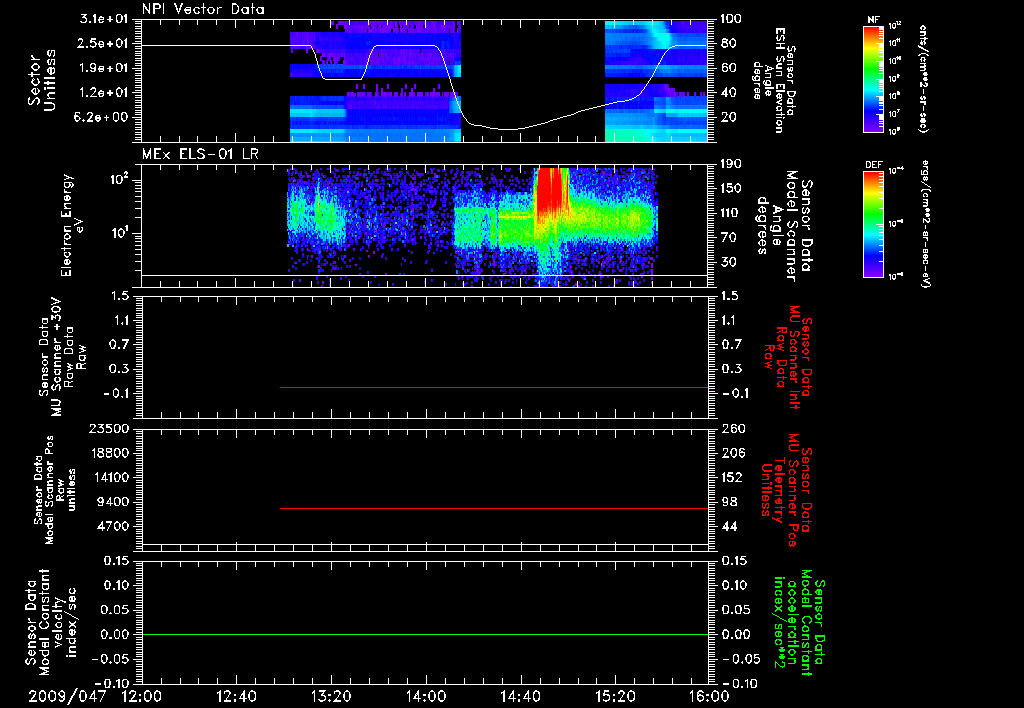1024x708 pixels.
Task: Click the green zero line in the velocity plot
Action: (x=425, y=634)
